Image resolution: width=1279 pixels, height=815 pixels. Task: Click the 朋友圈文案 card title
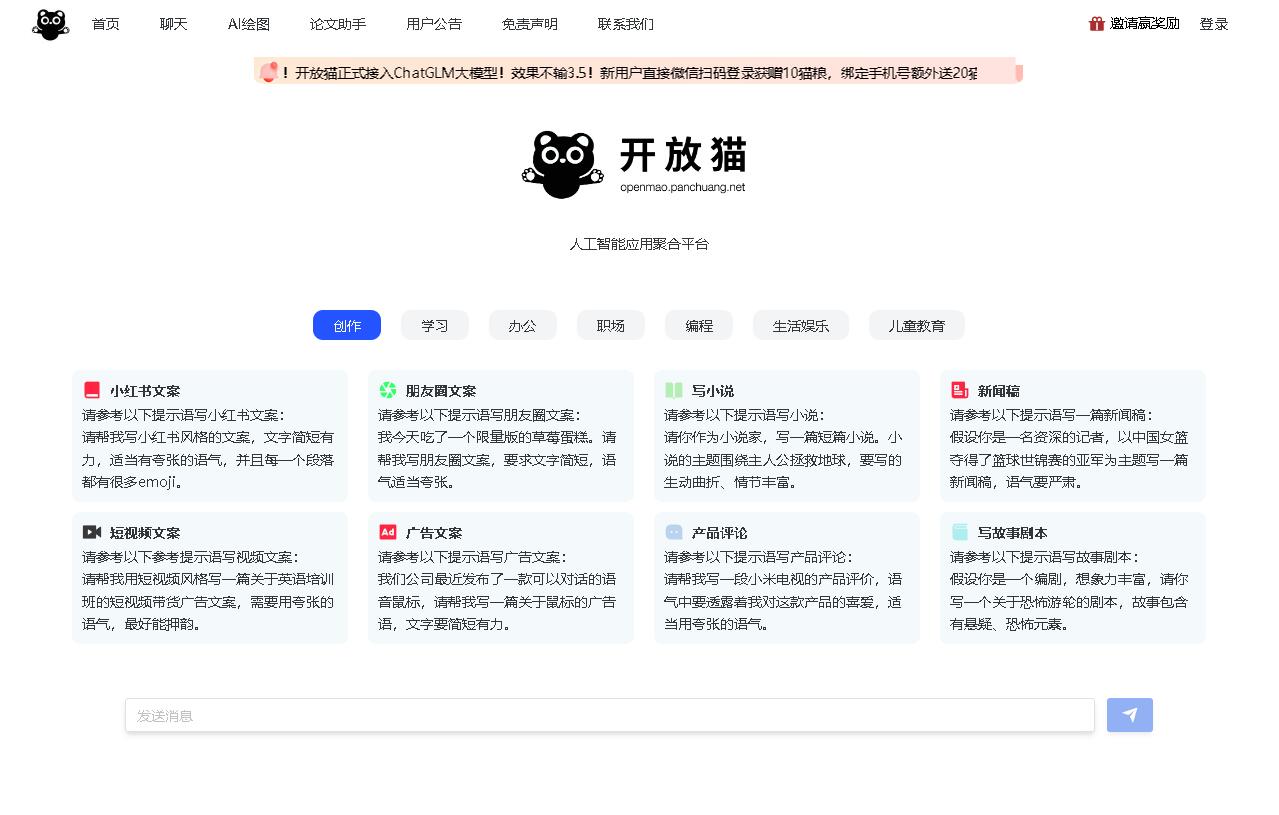441,391
